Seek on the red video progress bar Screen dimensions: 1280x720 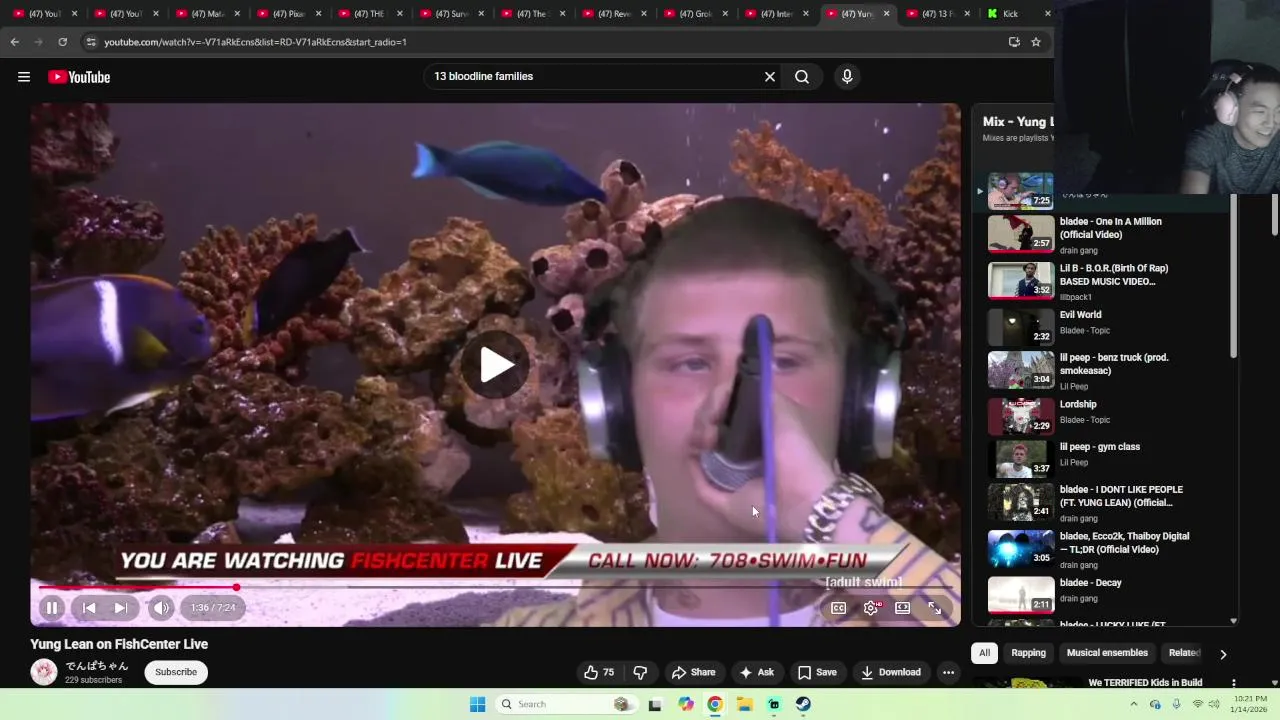pos(495,588)
